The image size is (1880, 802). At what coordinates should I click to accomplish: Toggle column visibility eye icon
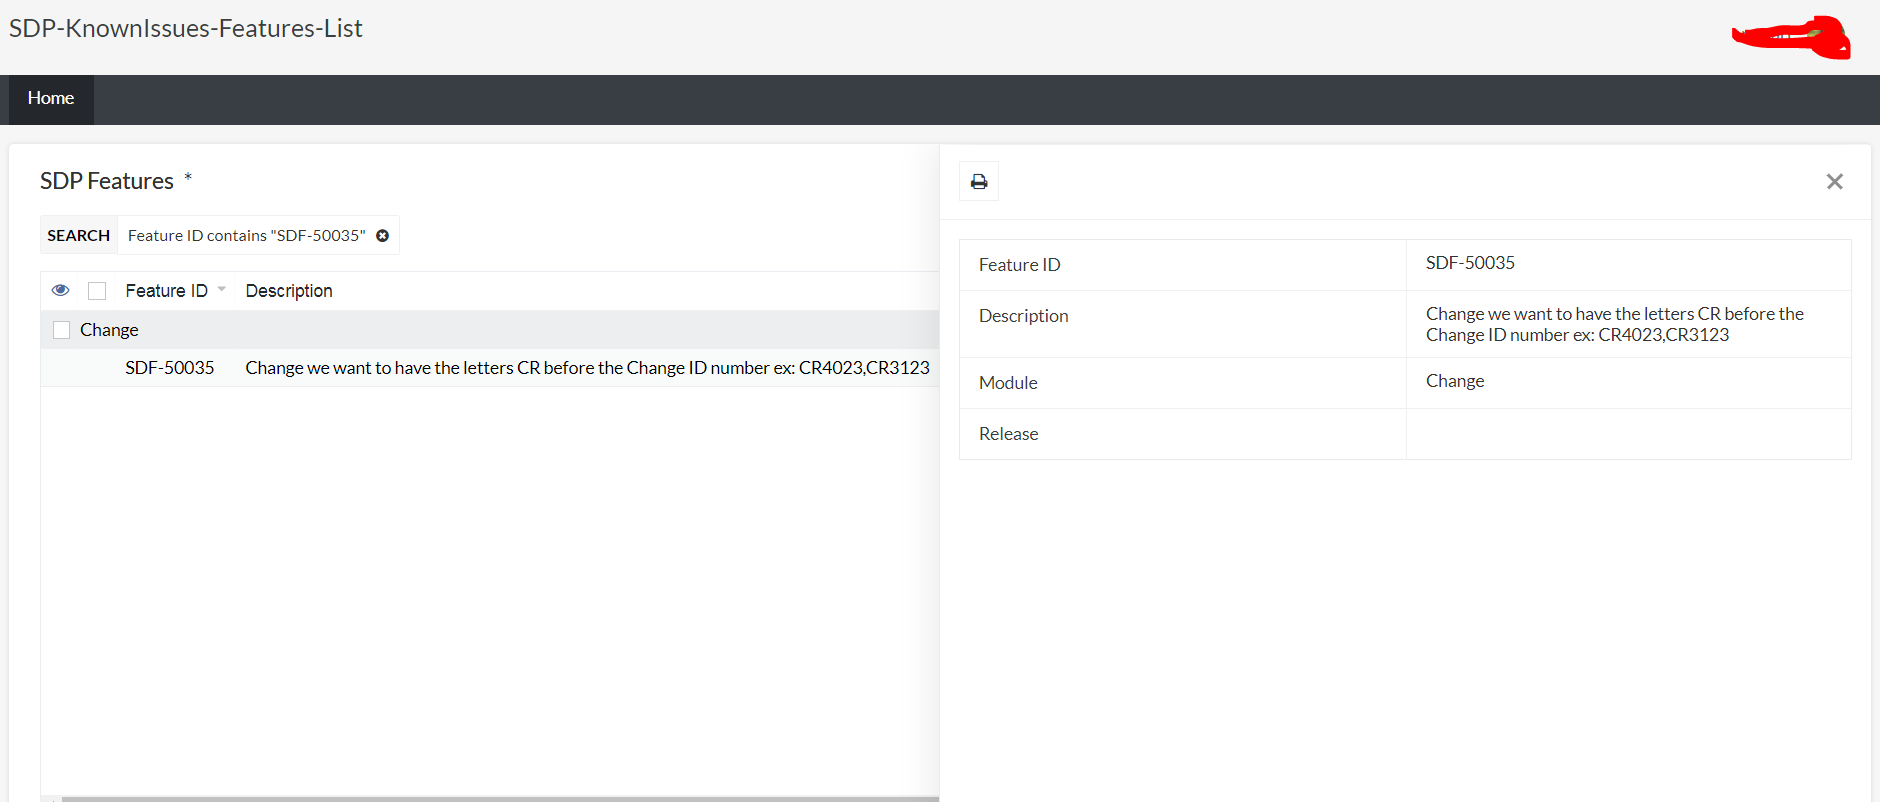click(x=61, y=290)
